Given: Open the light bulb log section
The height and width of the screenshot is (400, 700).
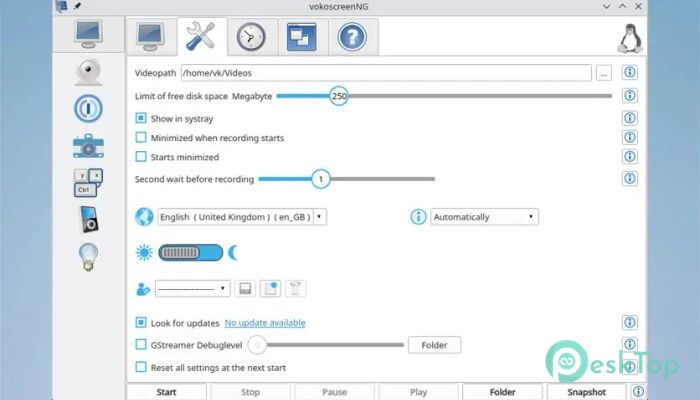Looking at the screenshot, I should (x=88, y=257).
